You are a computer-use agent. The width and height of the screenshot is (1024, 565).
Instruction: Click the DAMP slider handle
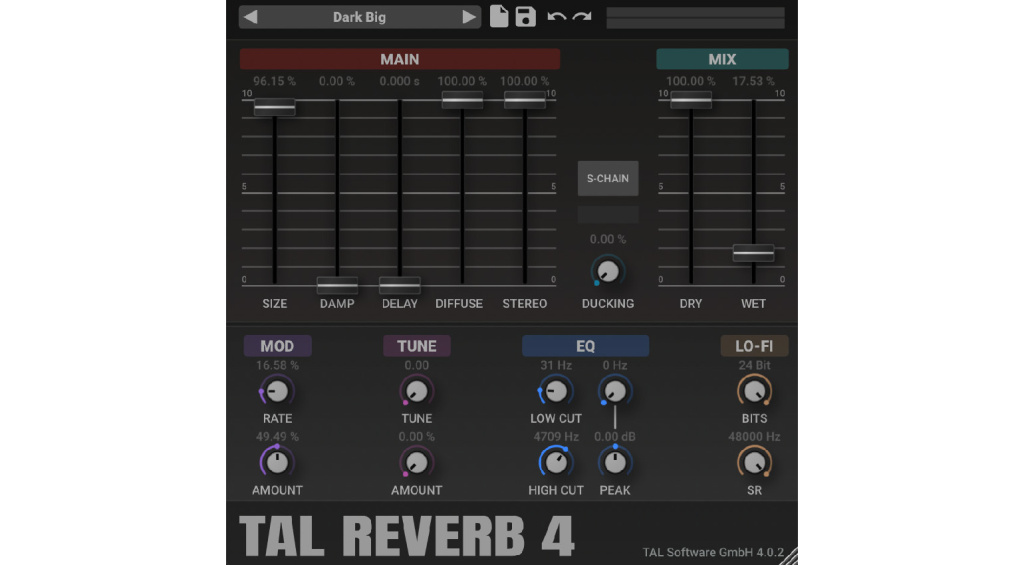(x=337, y=285)
